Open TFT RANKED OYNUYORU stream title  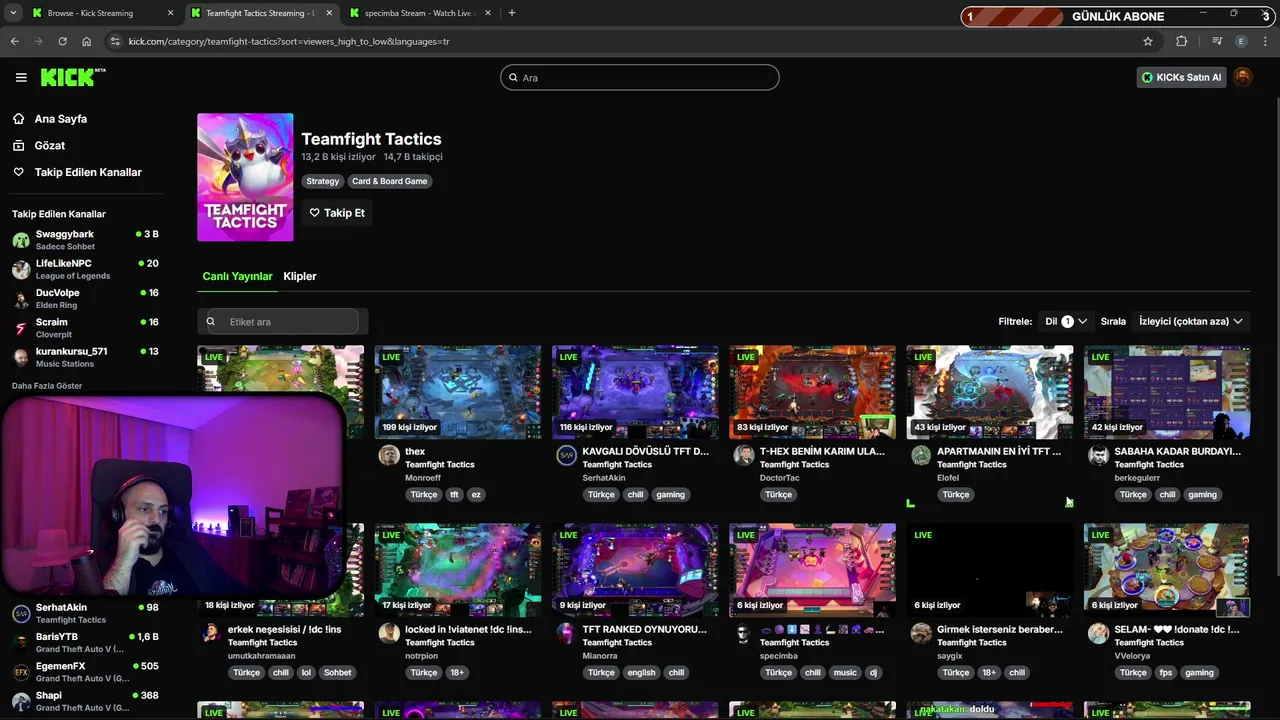coord(645,629)
